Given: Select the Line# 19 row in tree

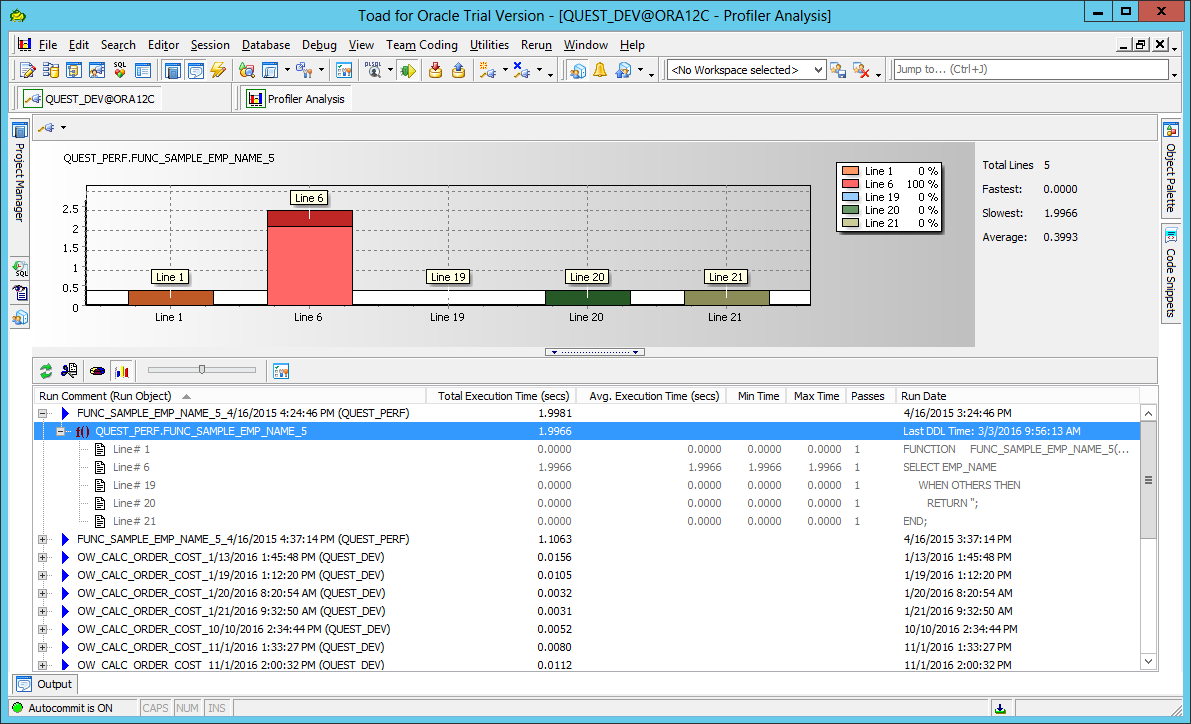Looking at the screenshot, I should coord(586,485).
